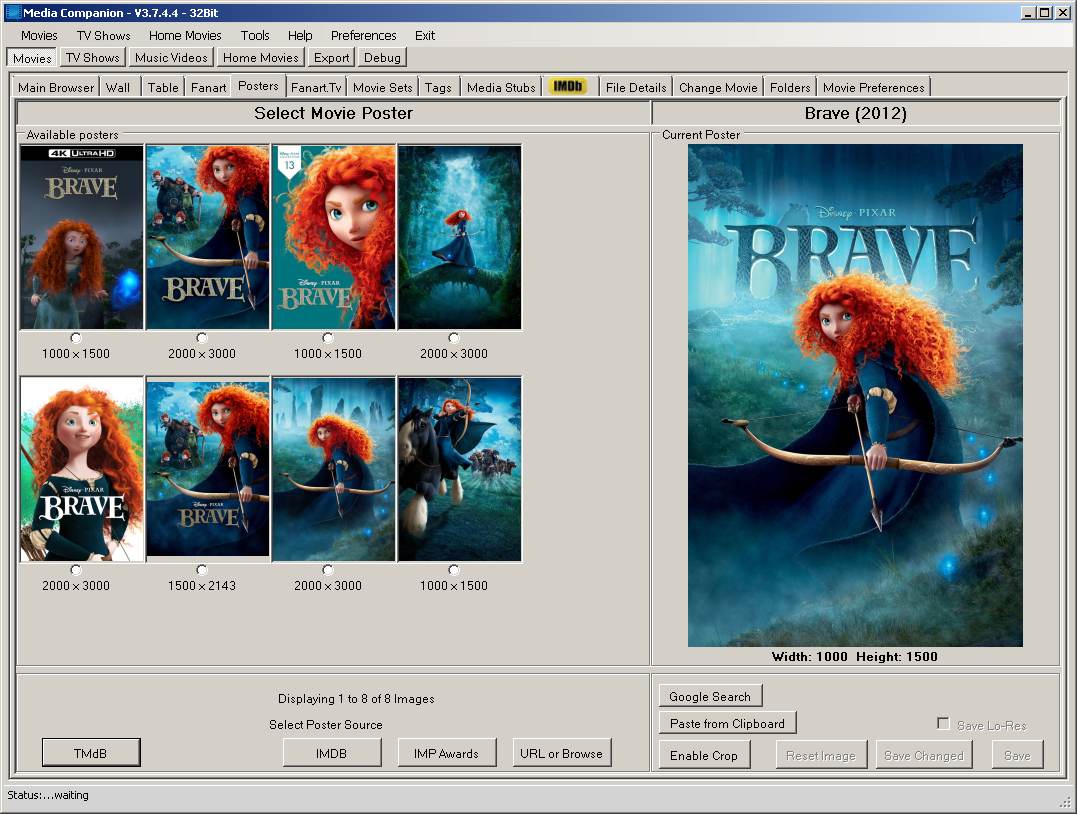
Task: Open the Fanart.Tv tab
Action: click(x=316, y=87)
